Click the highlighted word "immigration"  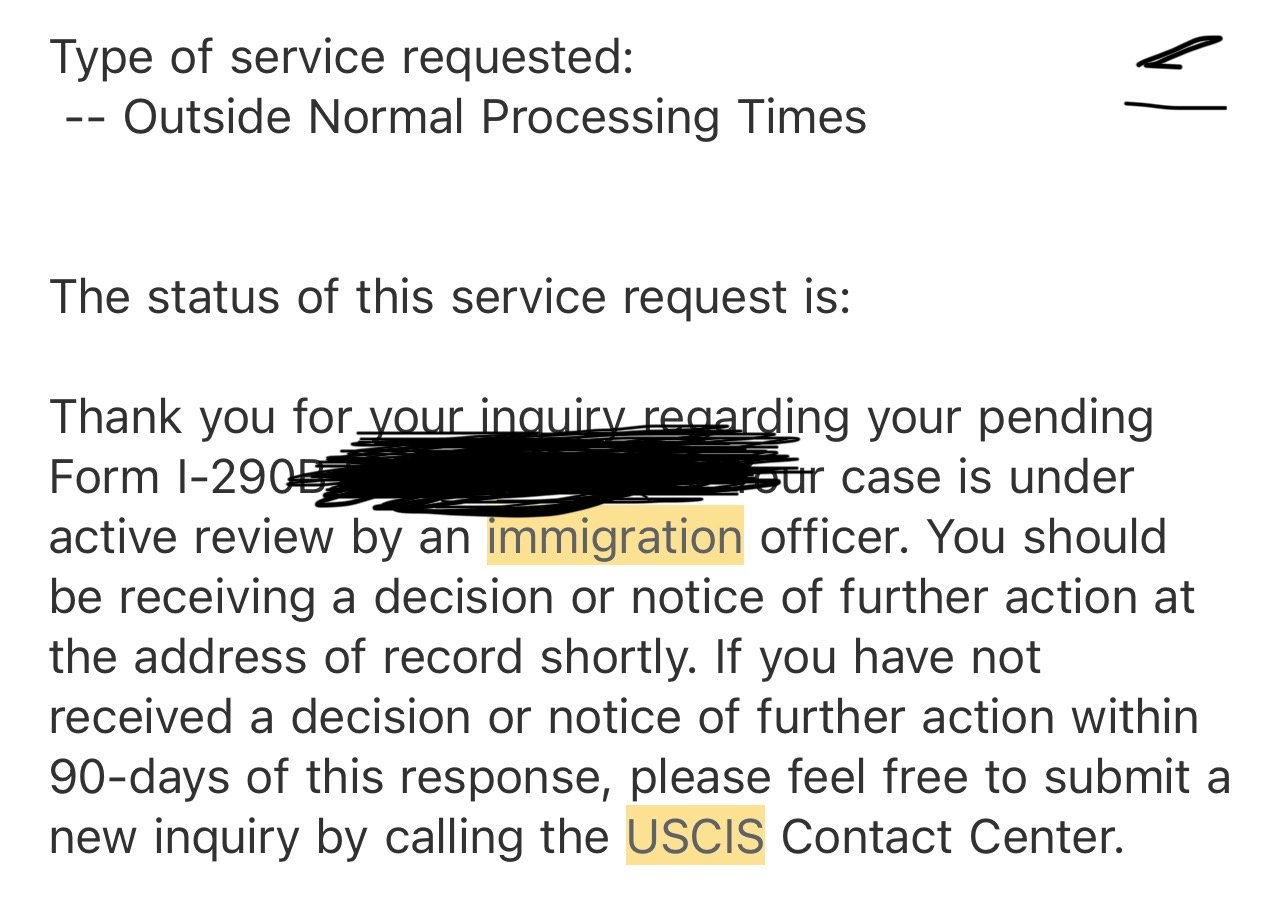coord(615,536)
